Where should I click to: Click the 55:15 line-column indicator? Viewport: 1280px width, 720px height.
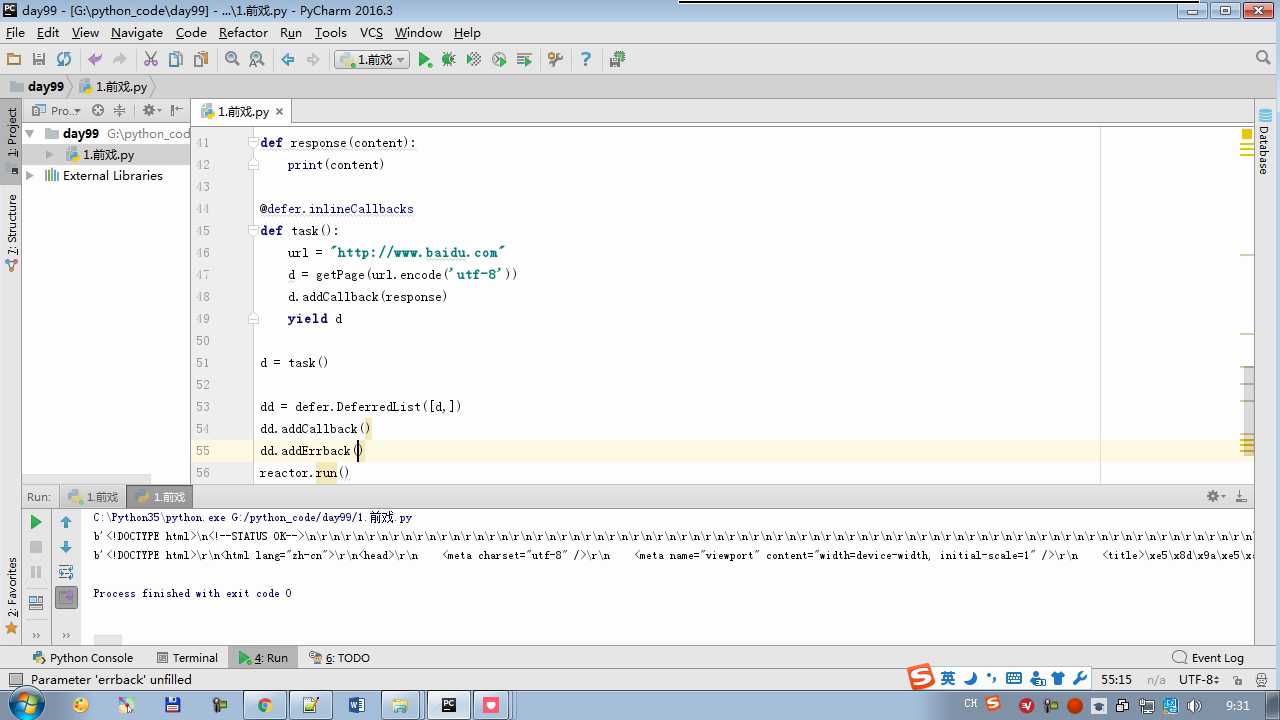coord(1116,680)
